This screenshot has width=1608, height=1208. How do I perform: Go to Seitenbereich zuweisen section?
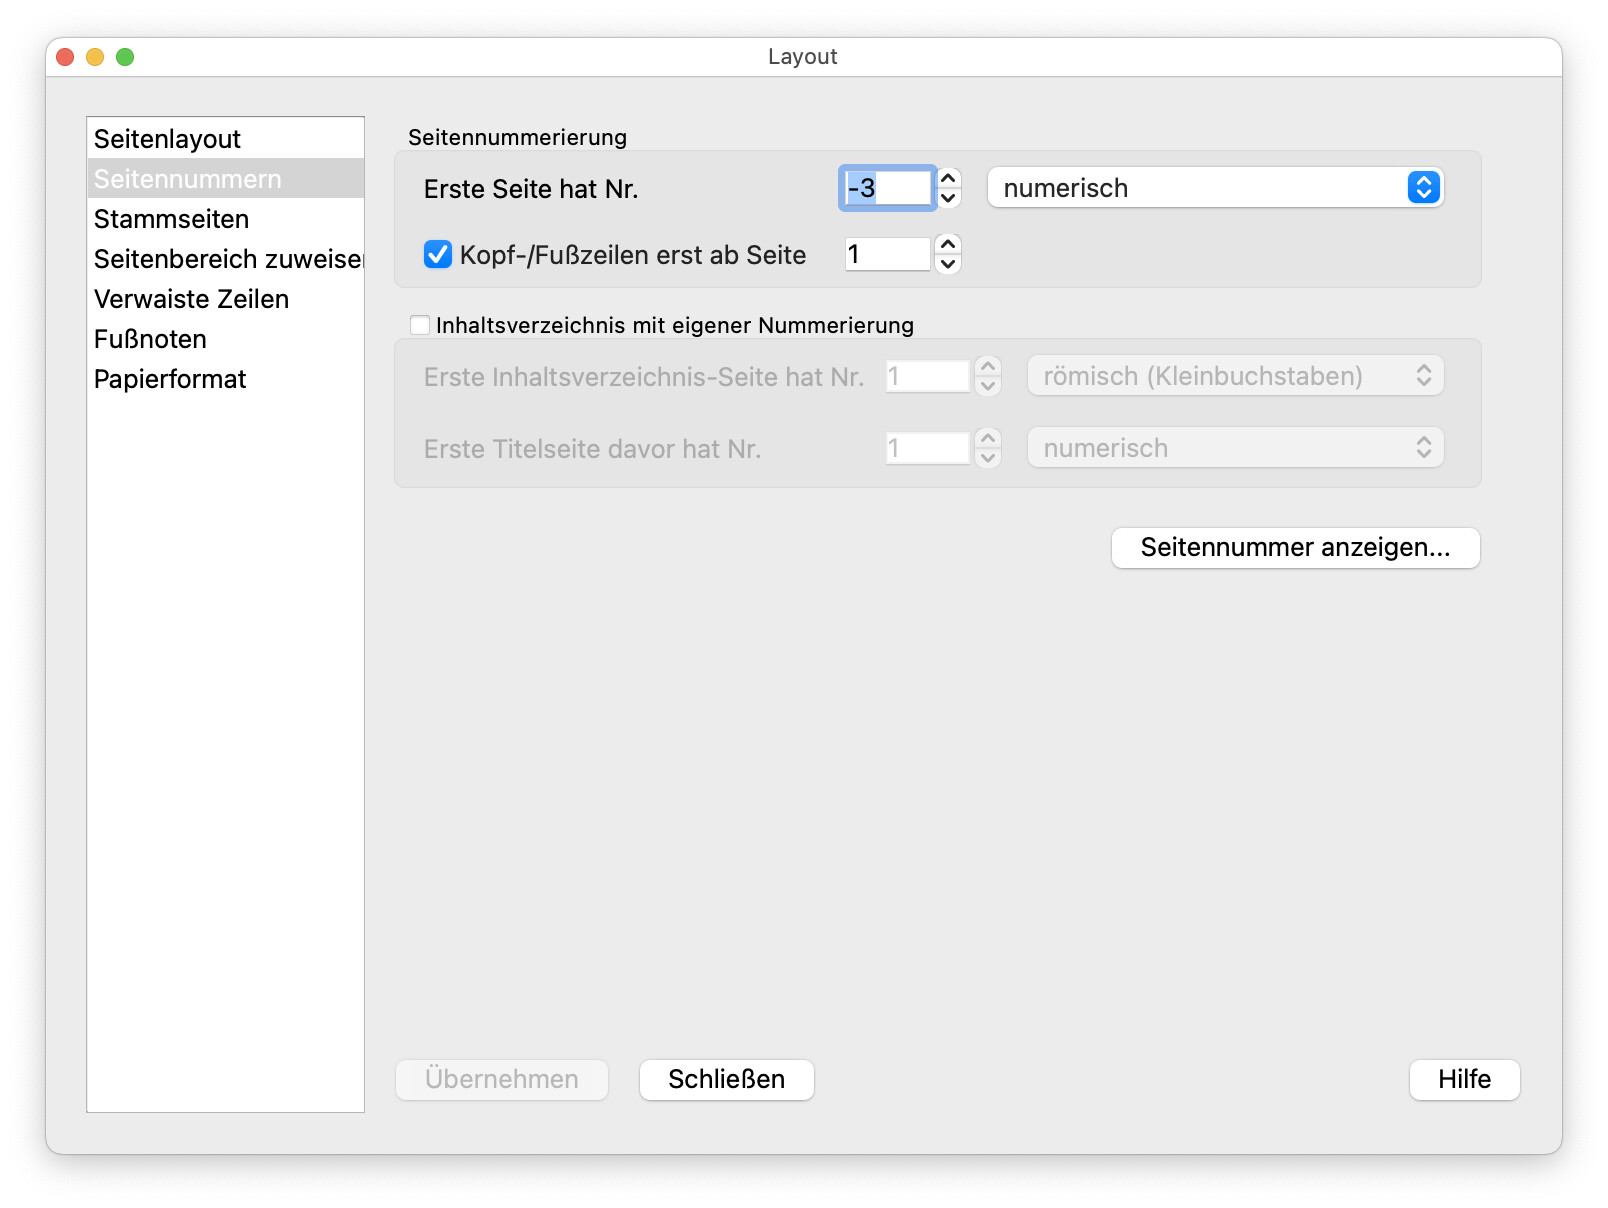tap(226, 259)
